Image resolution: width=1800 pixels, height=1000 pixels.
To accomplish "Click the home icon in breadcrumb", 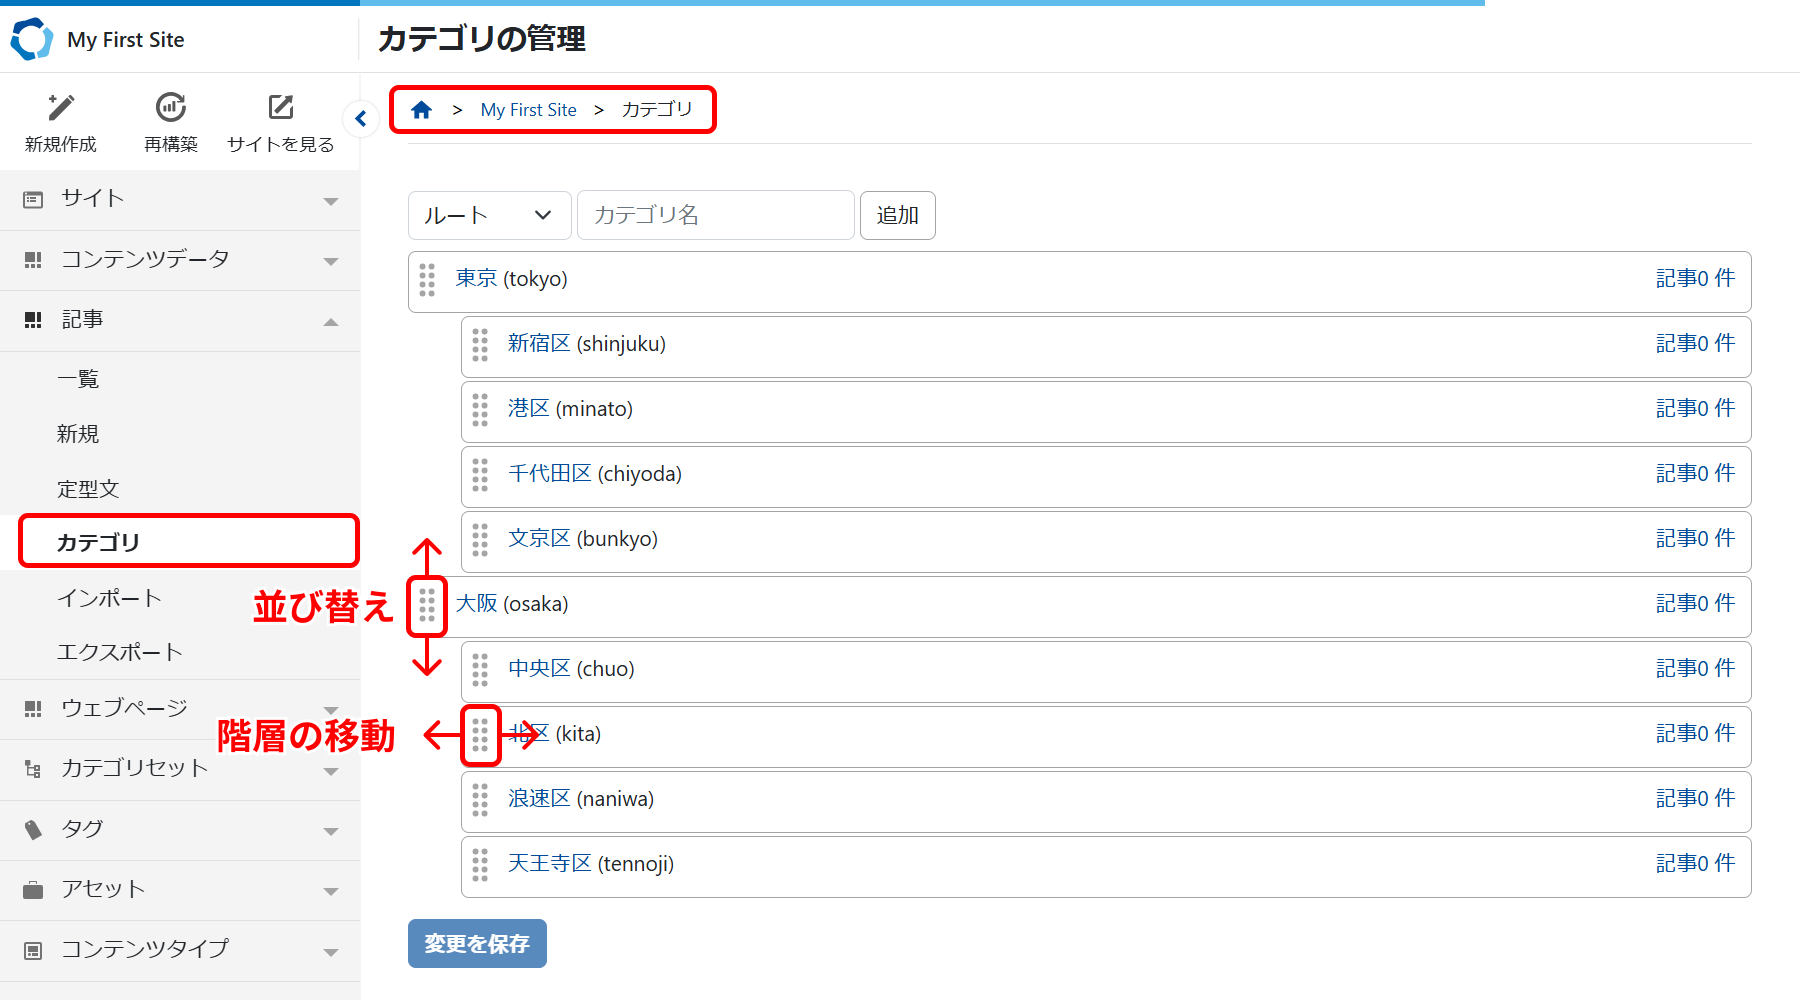I will [421, 110].
